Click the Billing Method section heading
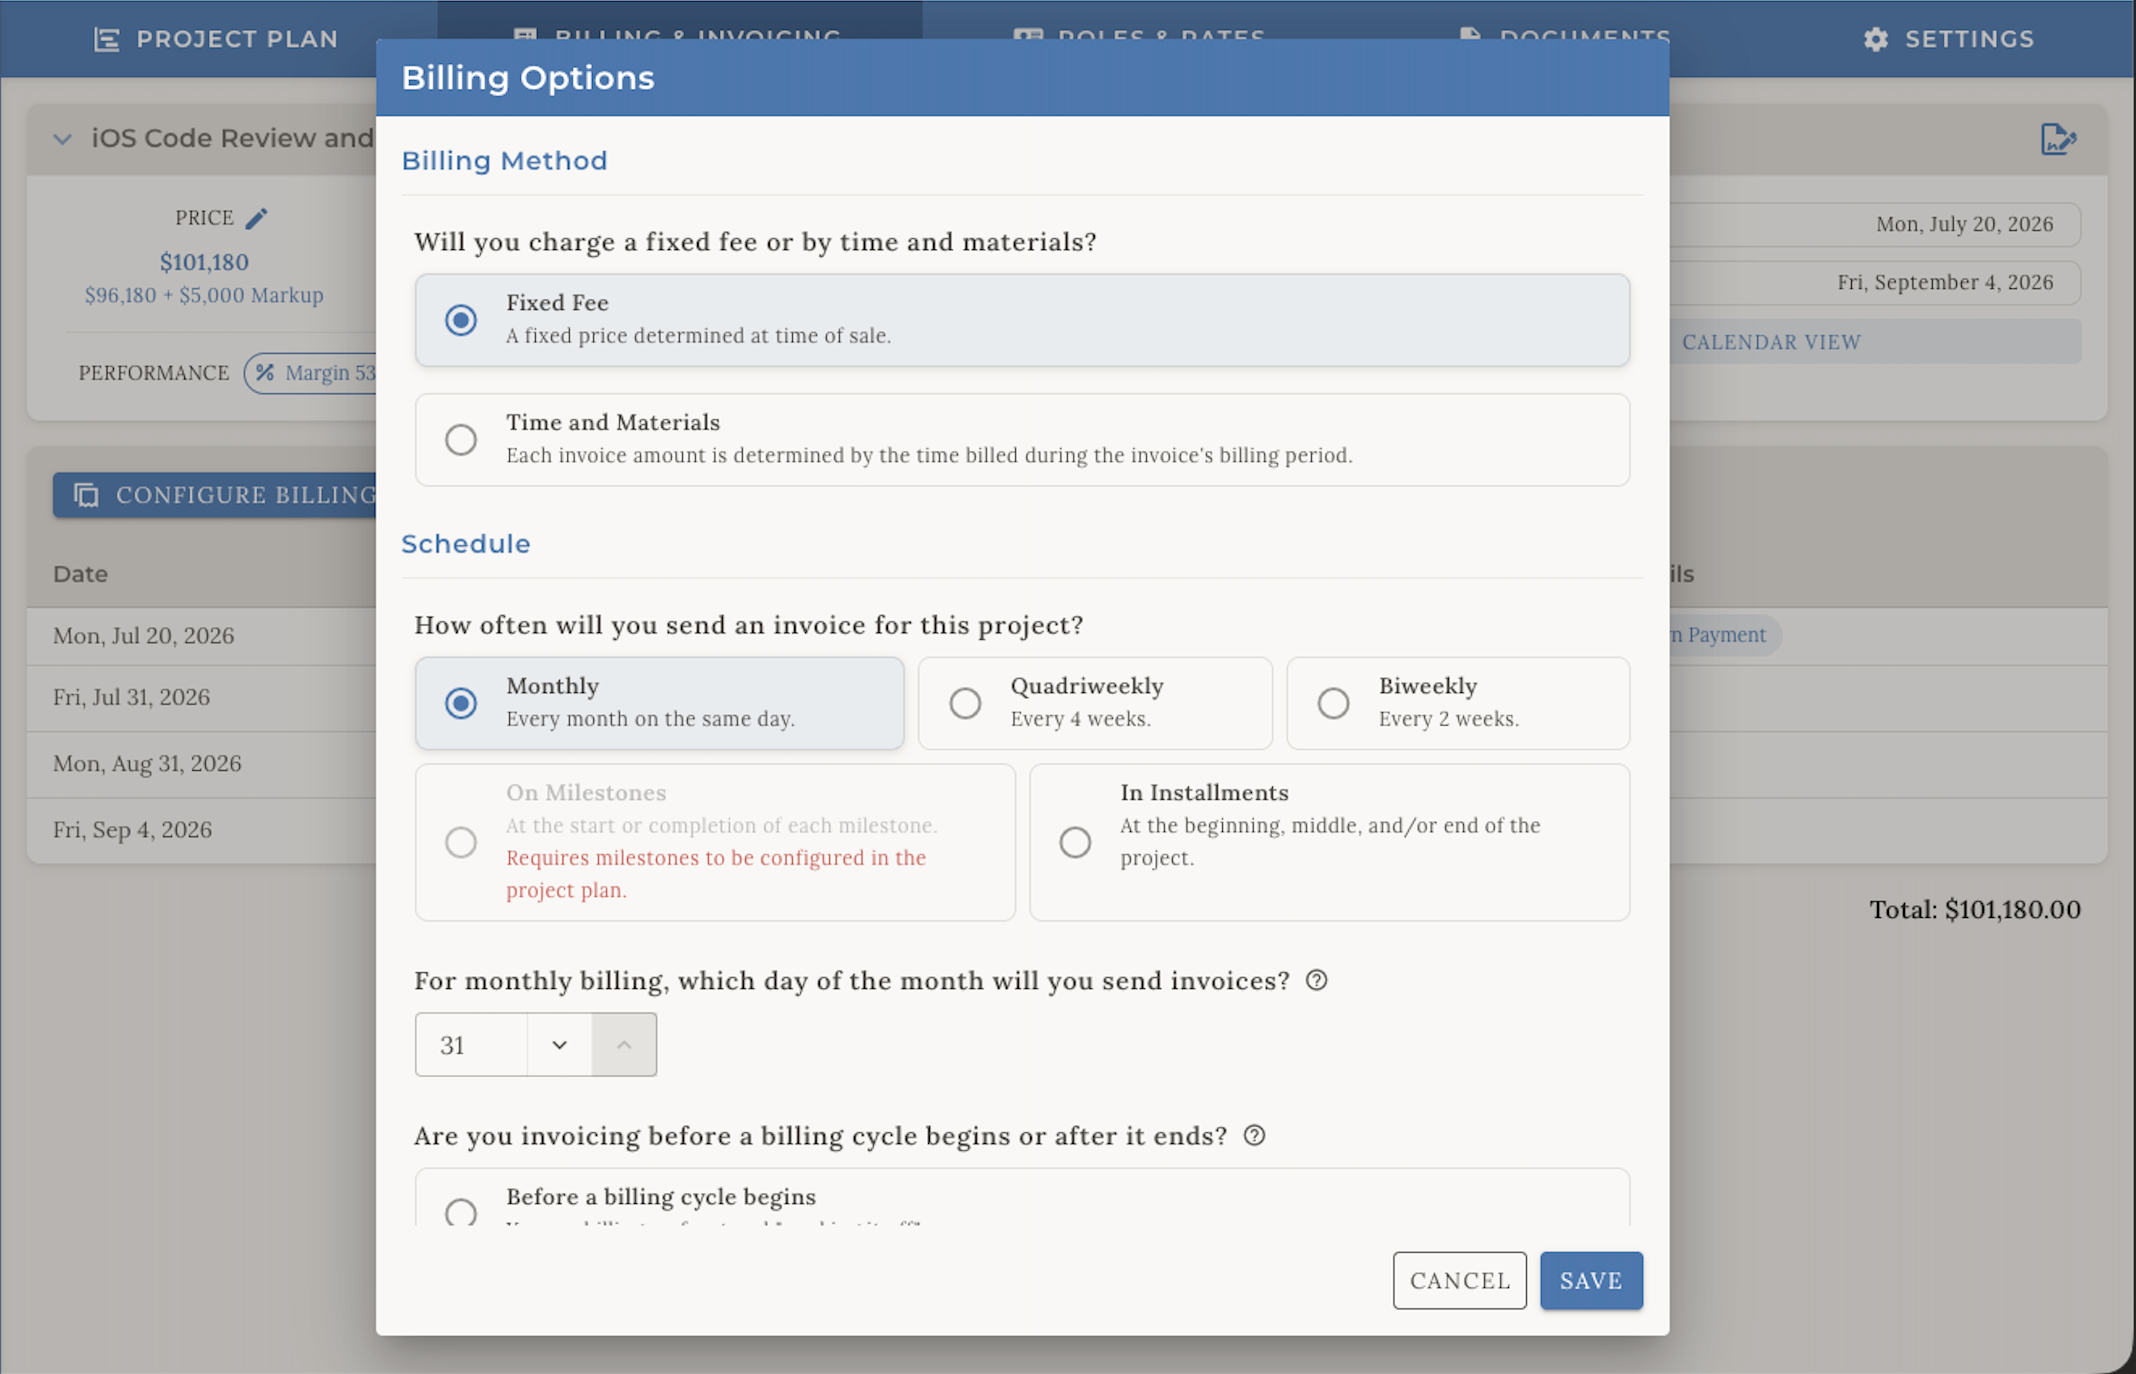 (504, 160)
